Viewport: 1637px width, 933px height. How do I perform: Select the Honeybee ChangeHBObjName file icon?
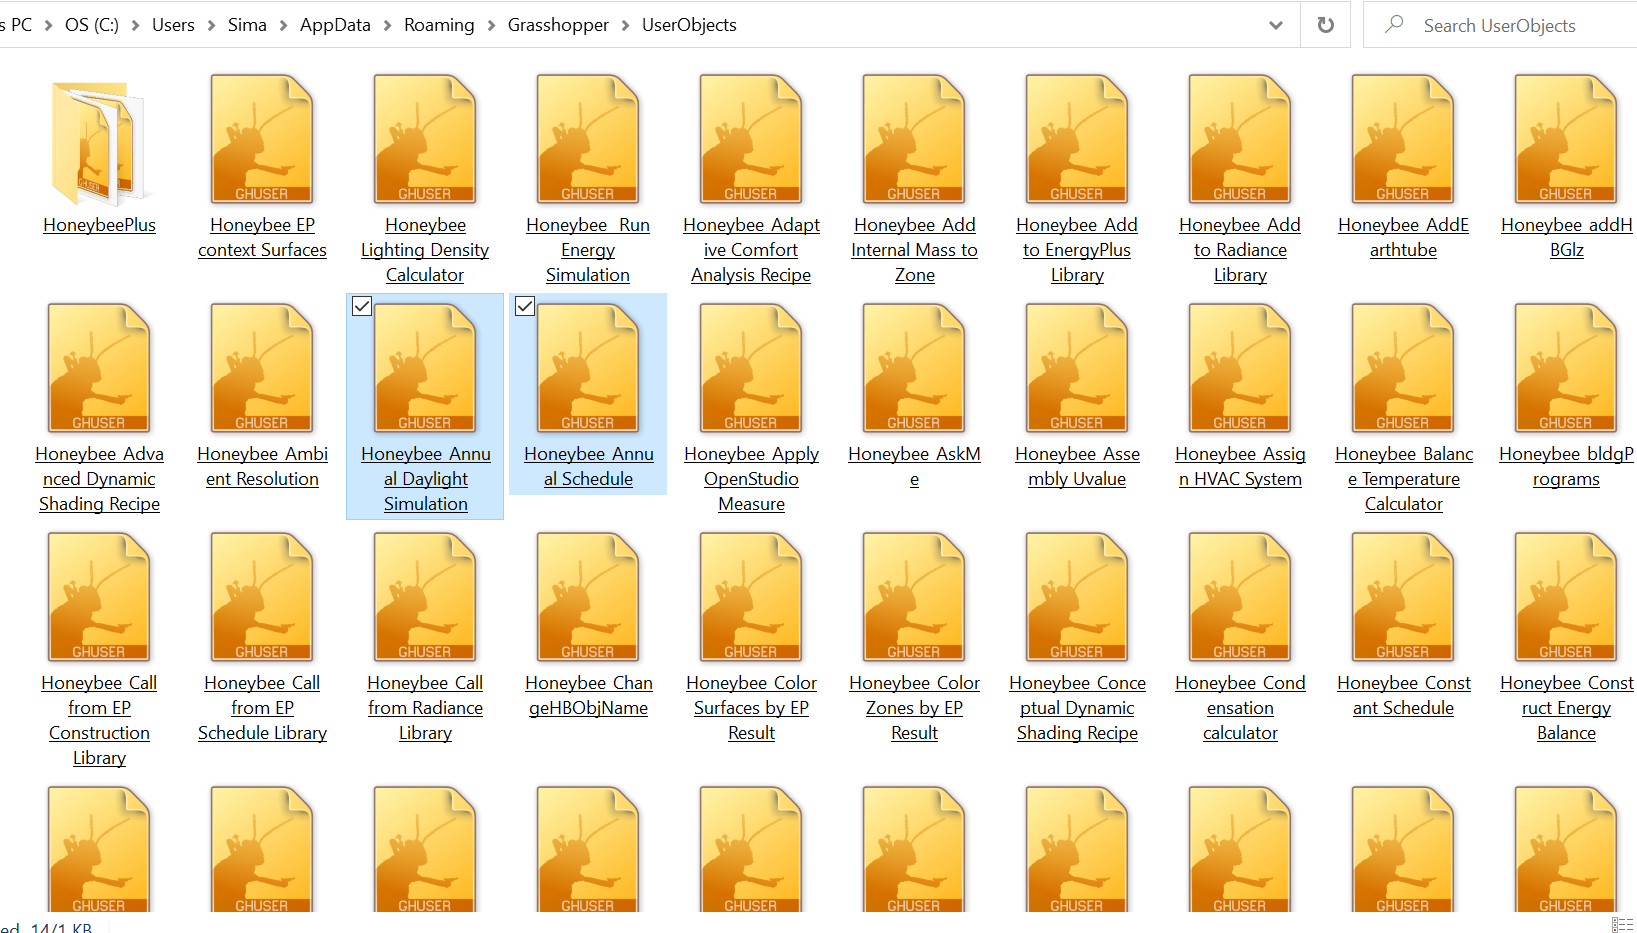point(588,597)
